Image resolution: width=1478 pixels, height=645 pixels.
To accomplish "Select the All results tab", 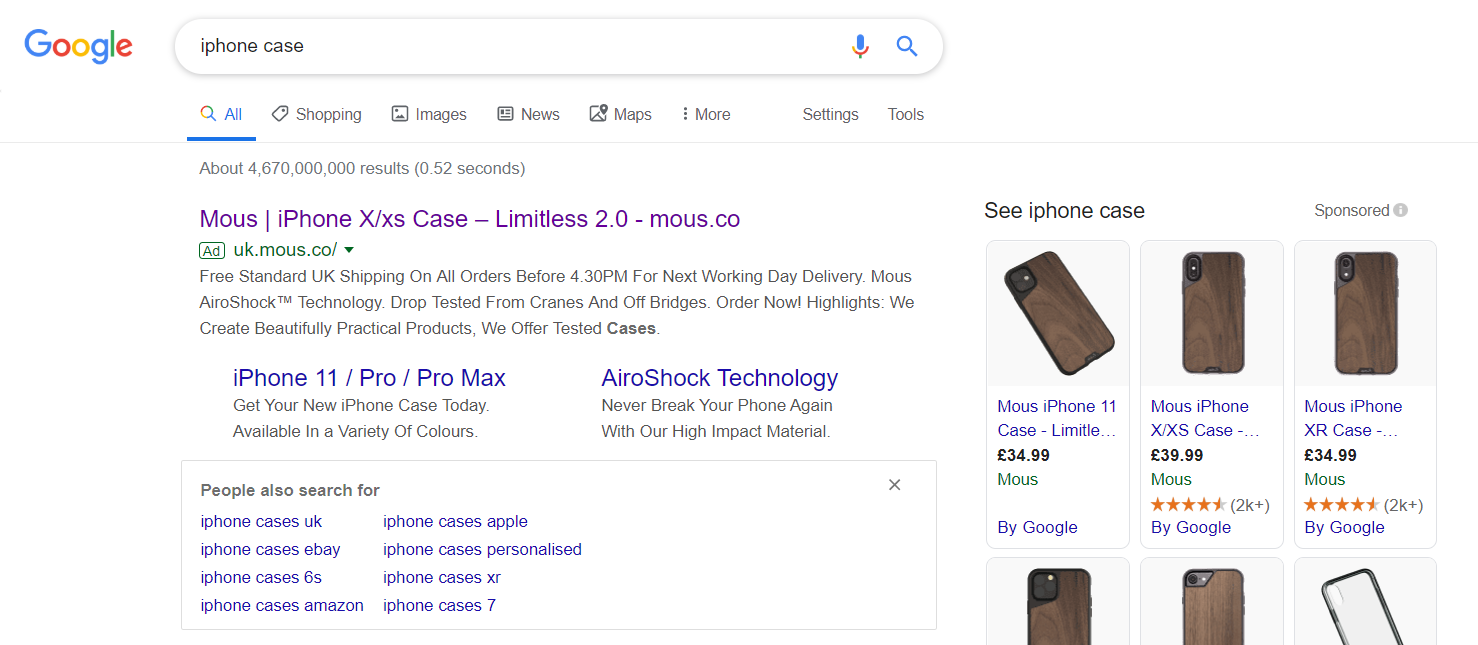I will [221, 114].
